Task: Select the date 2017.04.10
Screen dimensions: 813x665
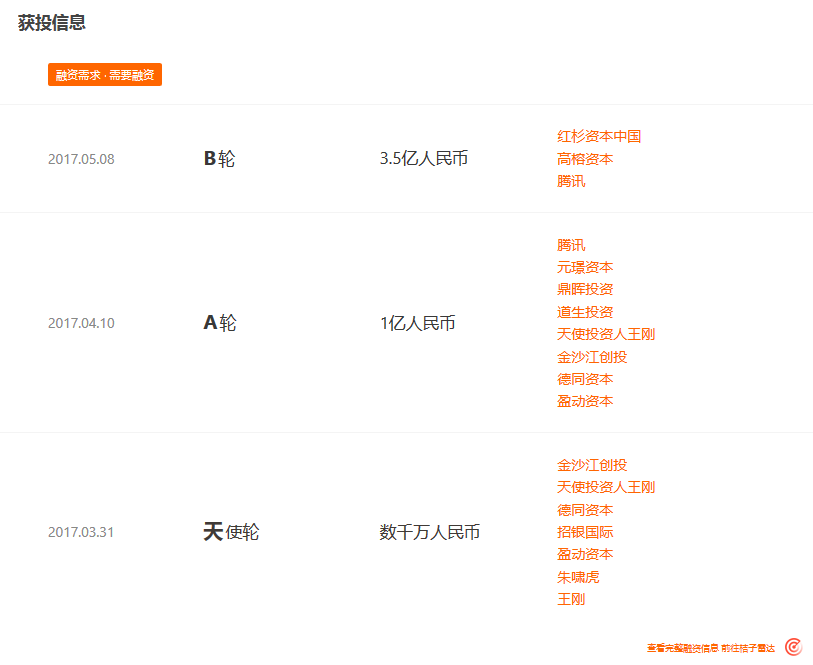Action: coord(81,323)
